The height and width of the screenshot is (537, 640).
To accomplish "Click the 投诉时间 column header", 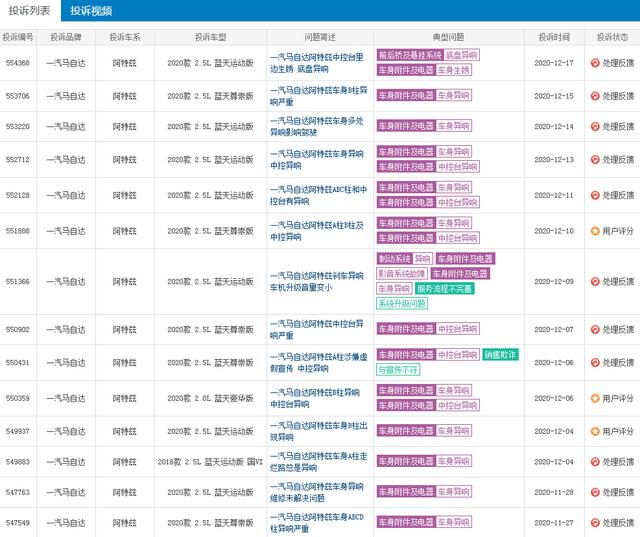I will [x=554, y=37].
